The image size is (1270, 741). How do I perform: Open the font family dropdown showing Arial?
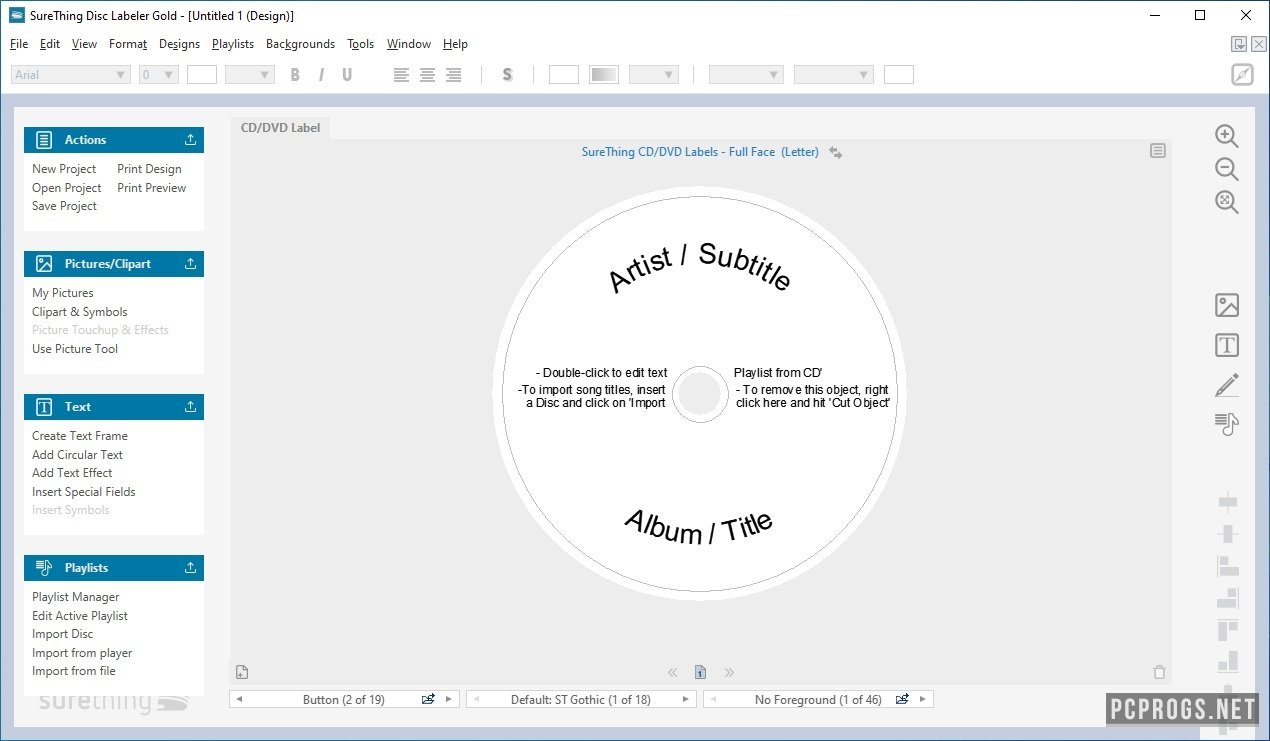click(70, 74)
